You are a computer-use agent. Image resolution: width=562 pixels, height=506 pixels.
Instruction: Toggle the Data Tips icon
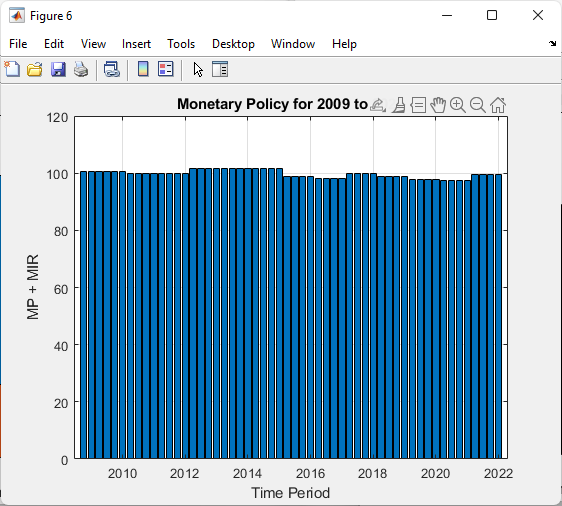(x=418, y=105)
